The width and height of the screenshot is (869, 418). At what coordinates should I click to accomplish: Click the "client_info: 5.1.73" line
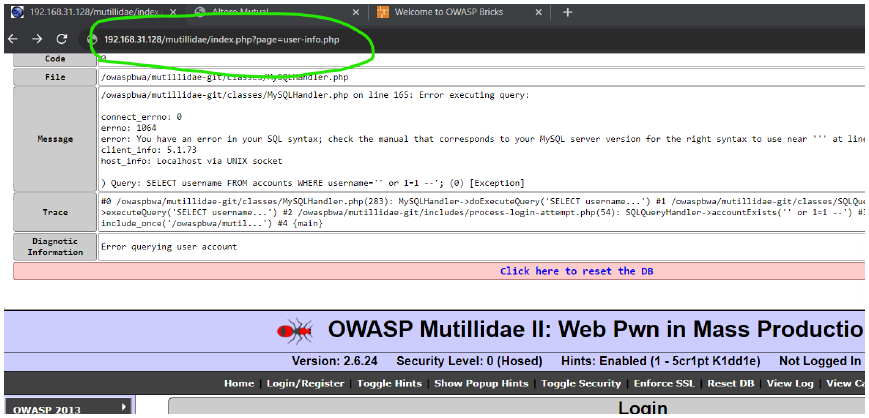pos(149,150)
